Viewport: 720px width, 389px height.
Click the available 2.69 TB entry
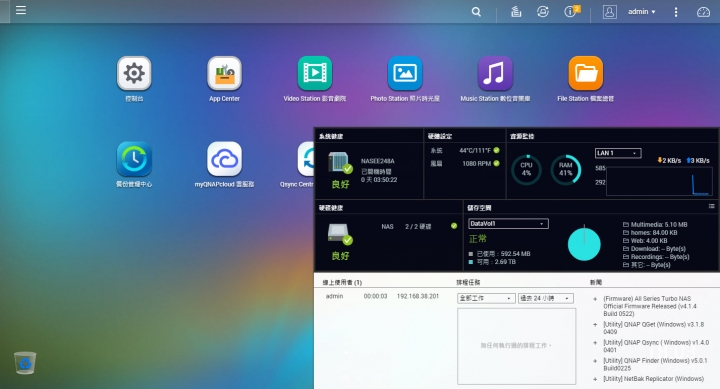pos(492,262)
